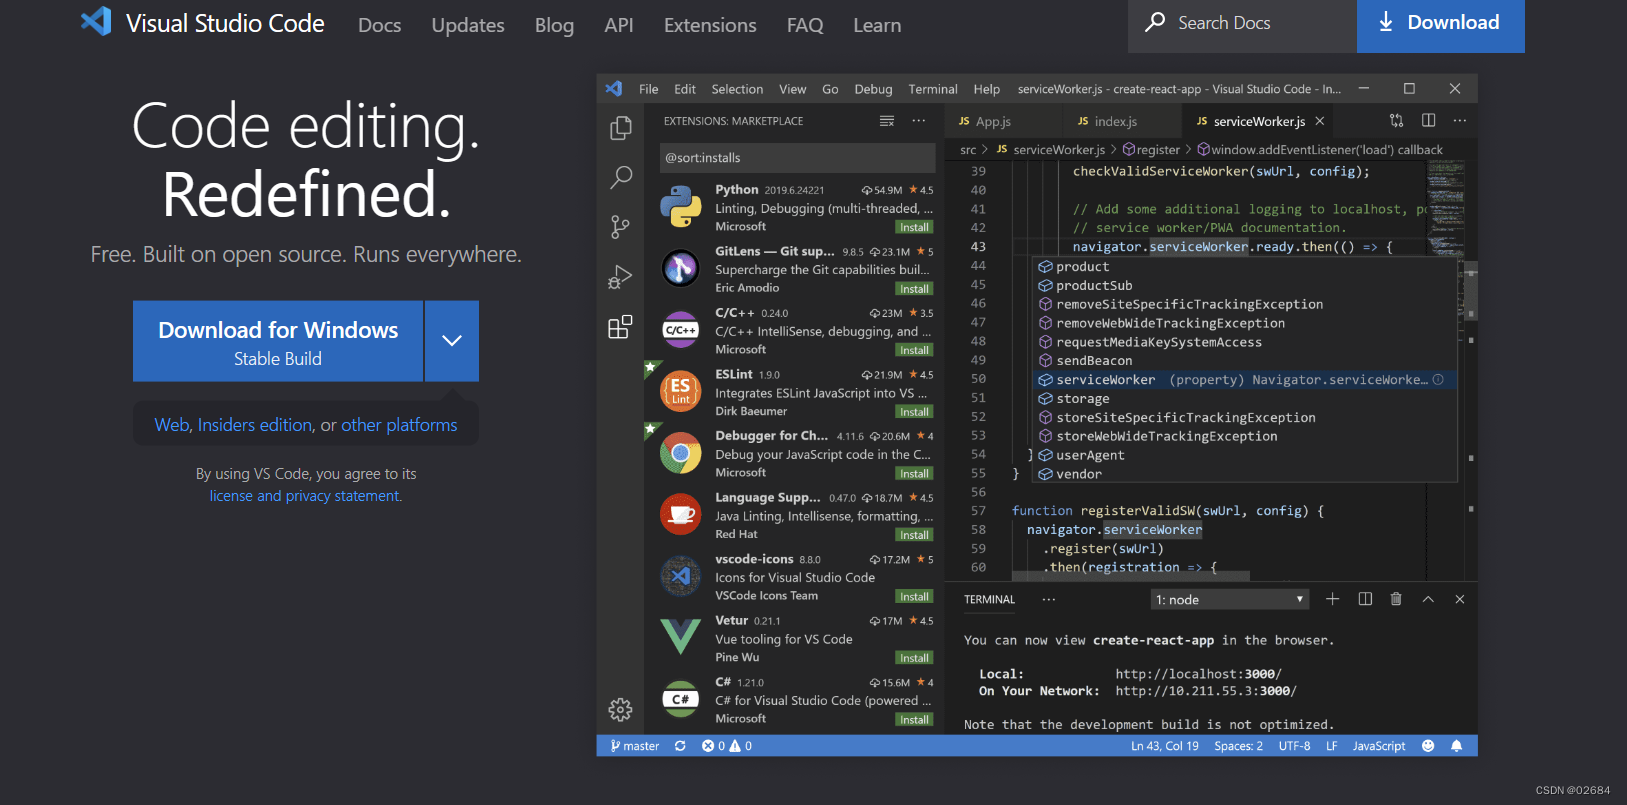
Task: Open license and privacy statement link
Action: tap(305, 496)
